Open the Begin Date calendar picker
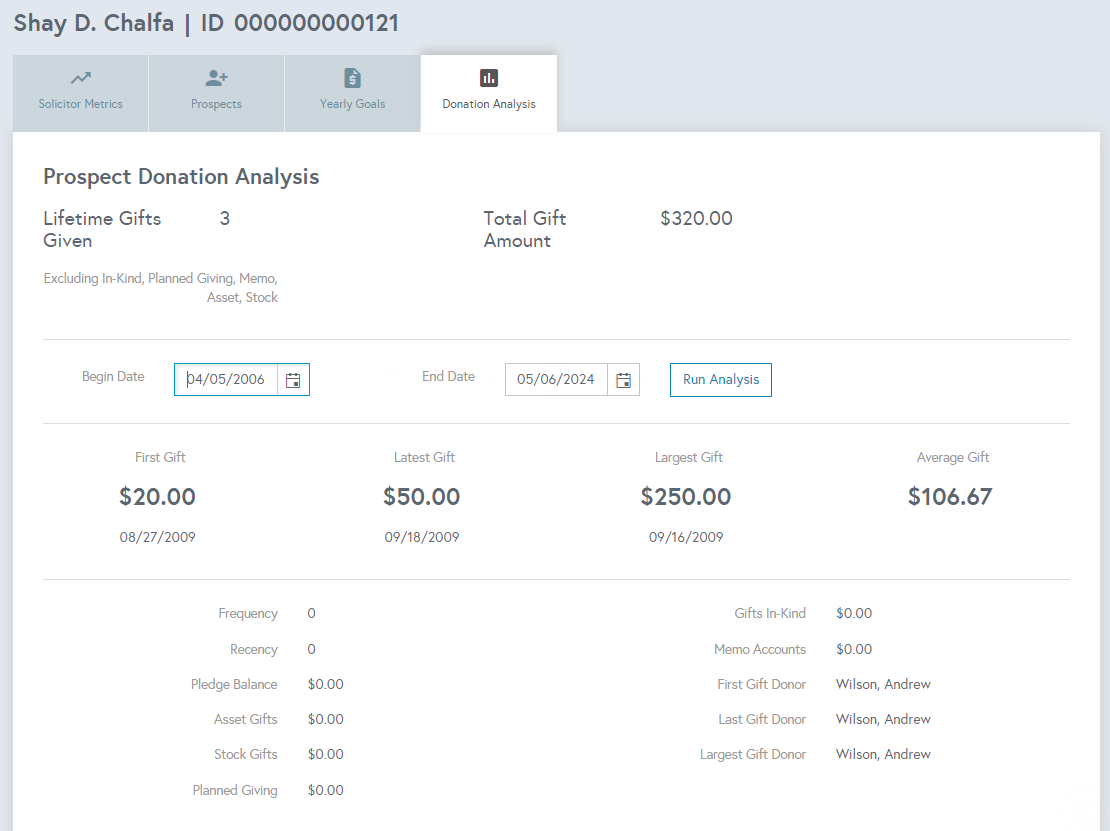1110x831 pixels. click(x=293, y=380)
